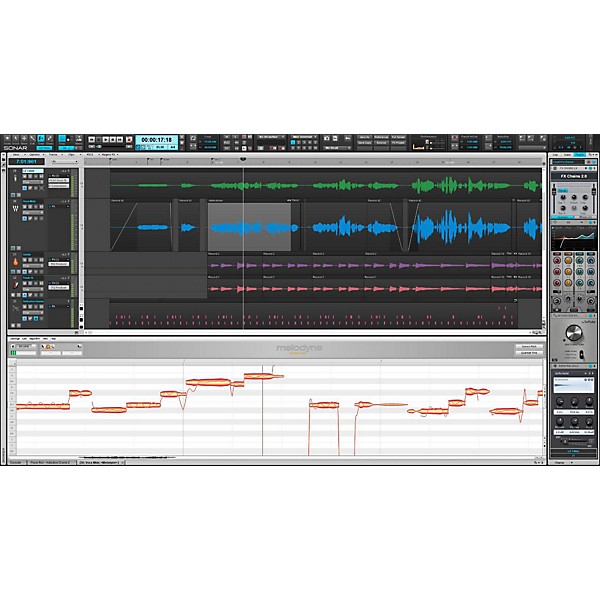600x600 pixels.
Task: Open the View menu in track view
Action: point(16,155)
